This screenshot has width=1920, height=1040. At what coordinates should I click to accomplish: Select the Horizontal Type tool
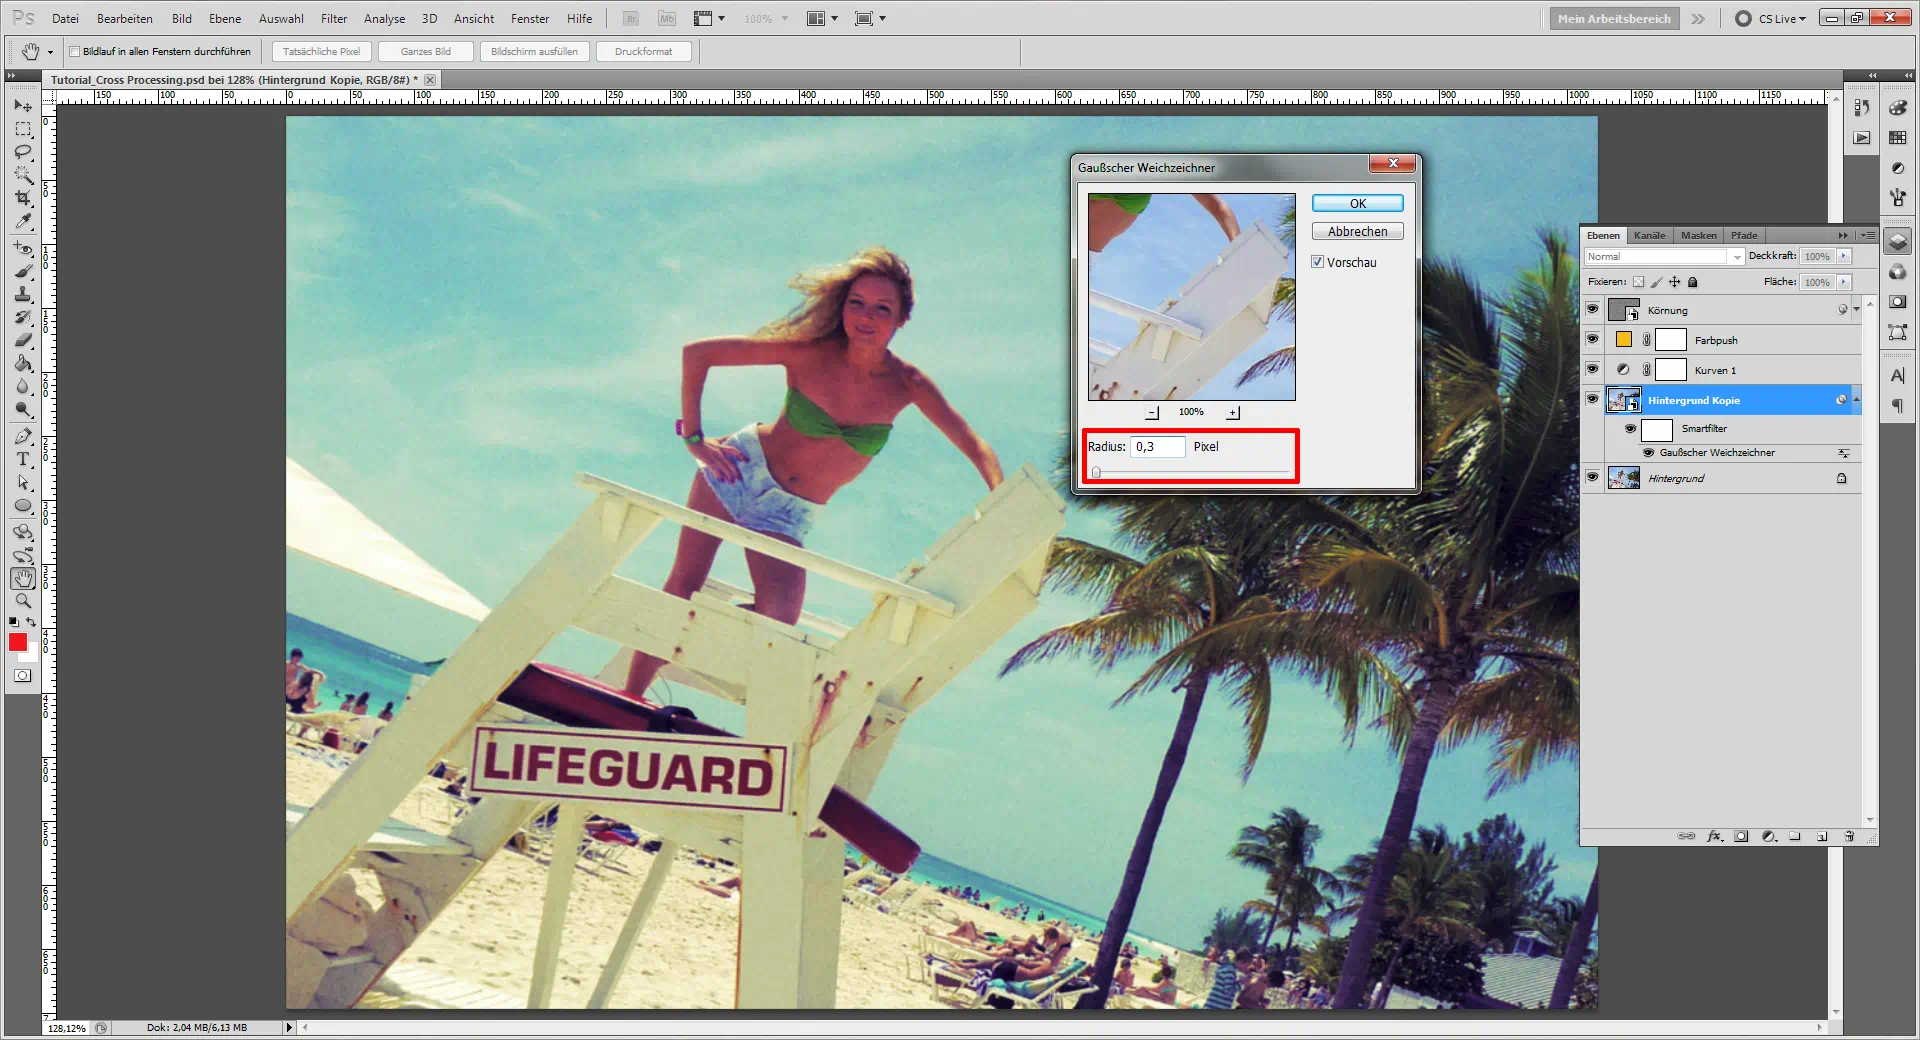23,460
